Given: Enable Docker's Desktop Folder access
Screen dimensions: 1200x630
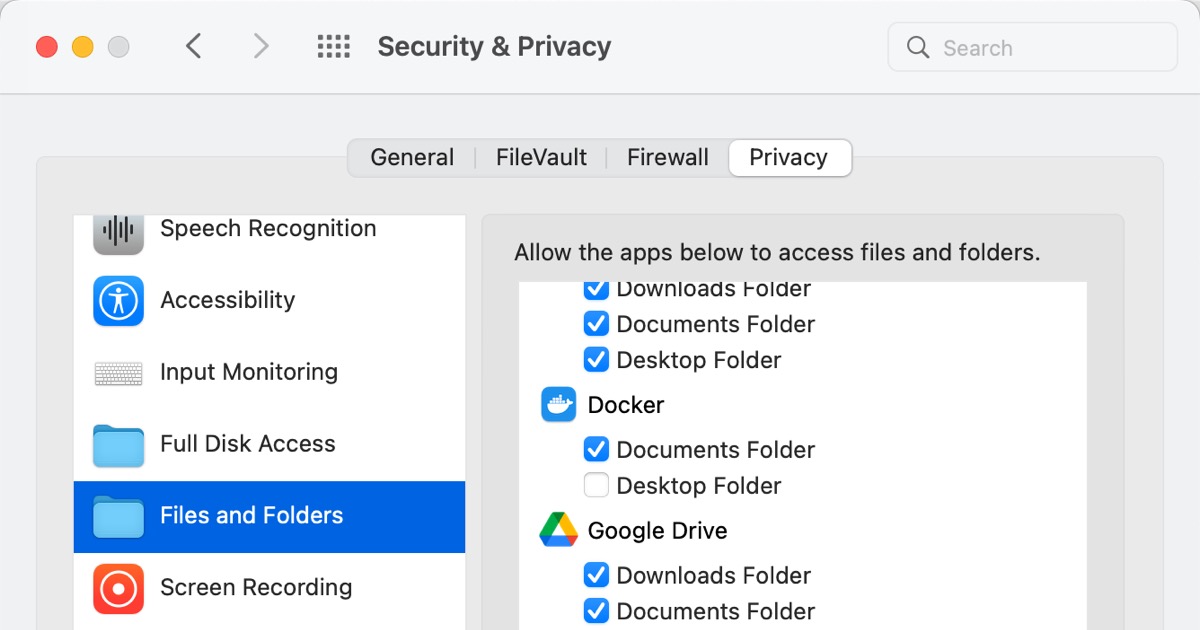Looking at the screenshot, I should click(x=596, y=486).
